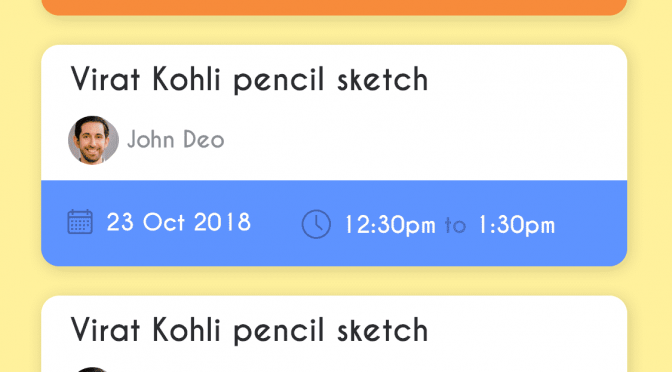Click empty white area right of John Deo
Viewport: 672px width, 372px height.
424,140
